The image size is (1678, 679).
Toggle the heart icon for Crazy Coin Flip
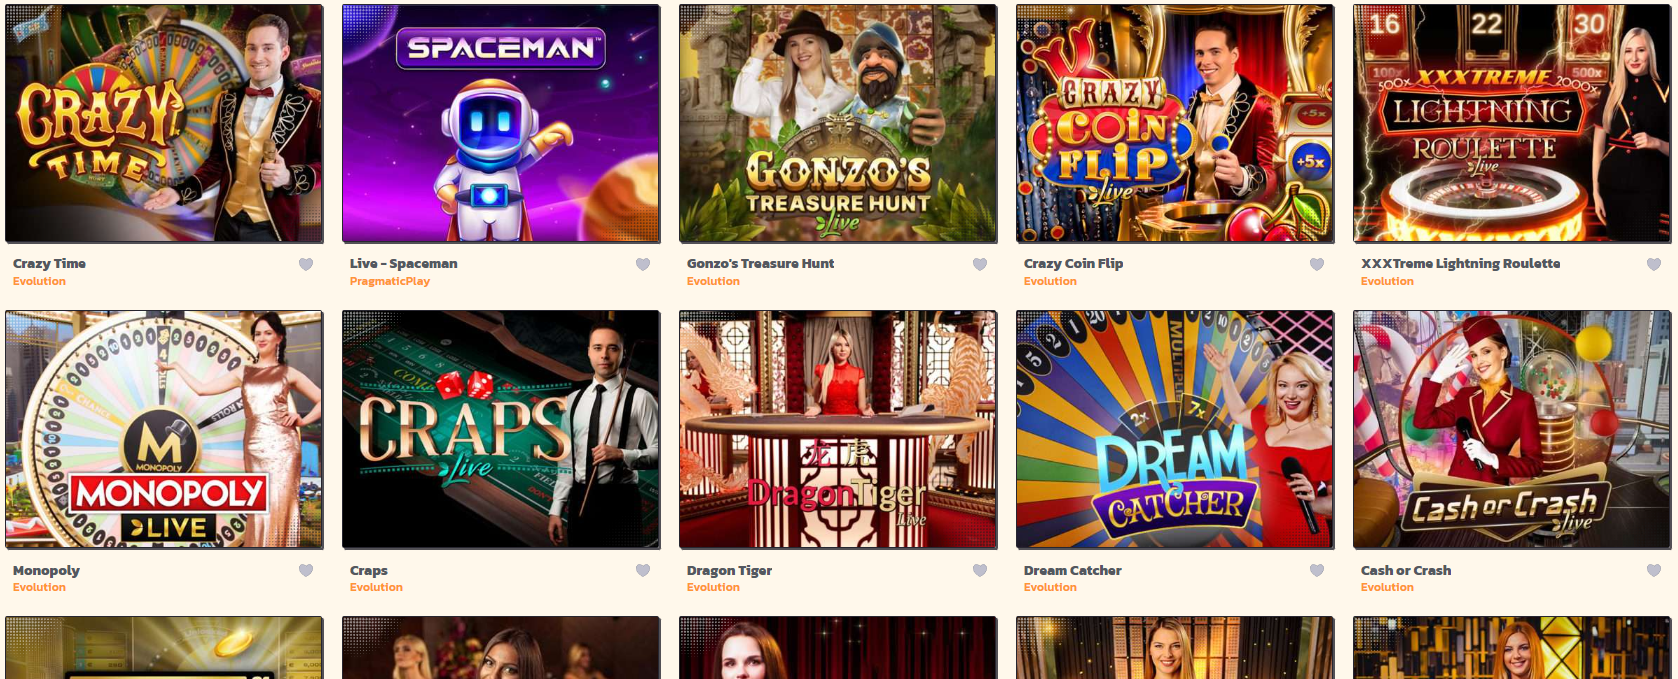1317,264
